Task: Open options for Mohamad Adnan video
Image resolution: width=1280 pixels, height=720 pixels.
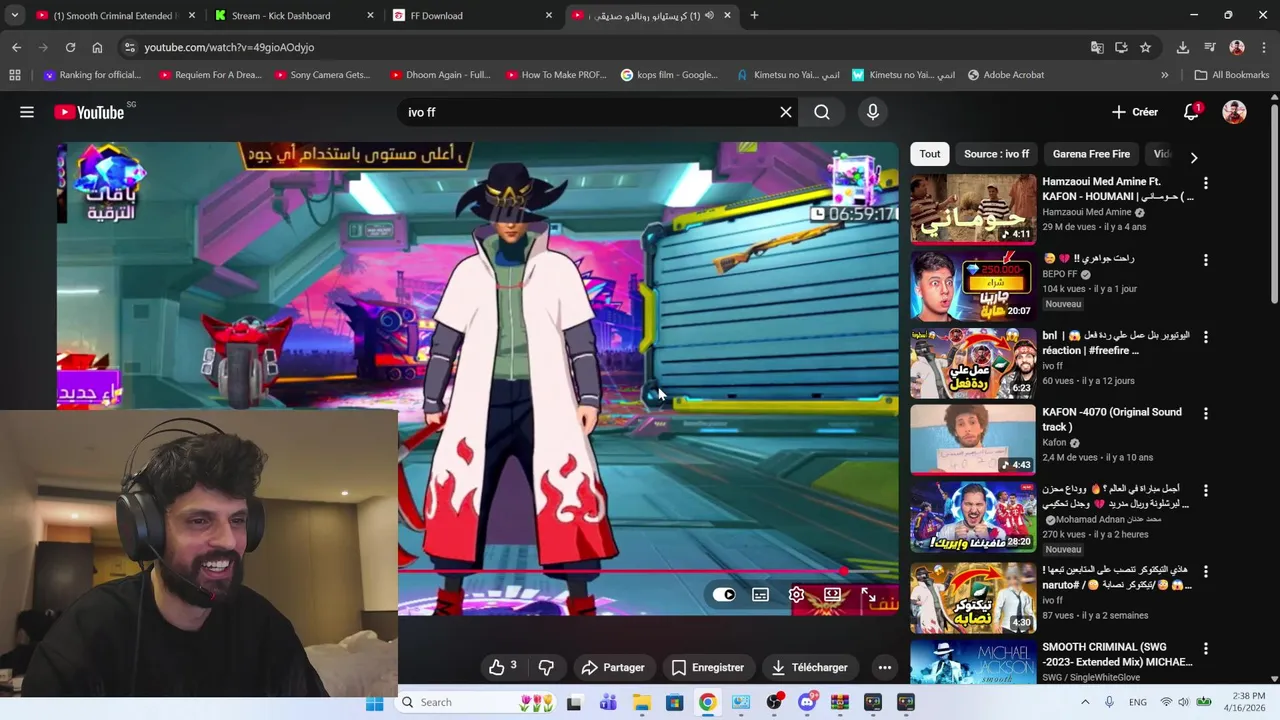Action: [1205, 491]
